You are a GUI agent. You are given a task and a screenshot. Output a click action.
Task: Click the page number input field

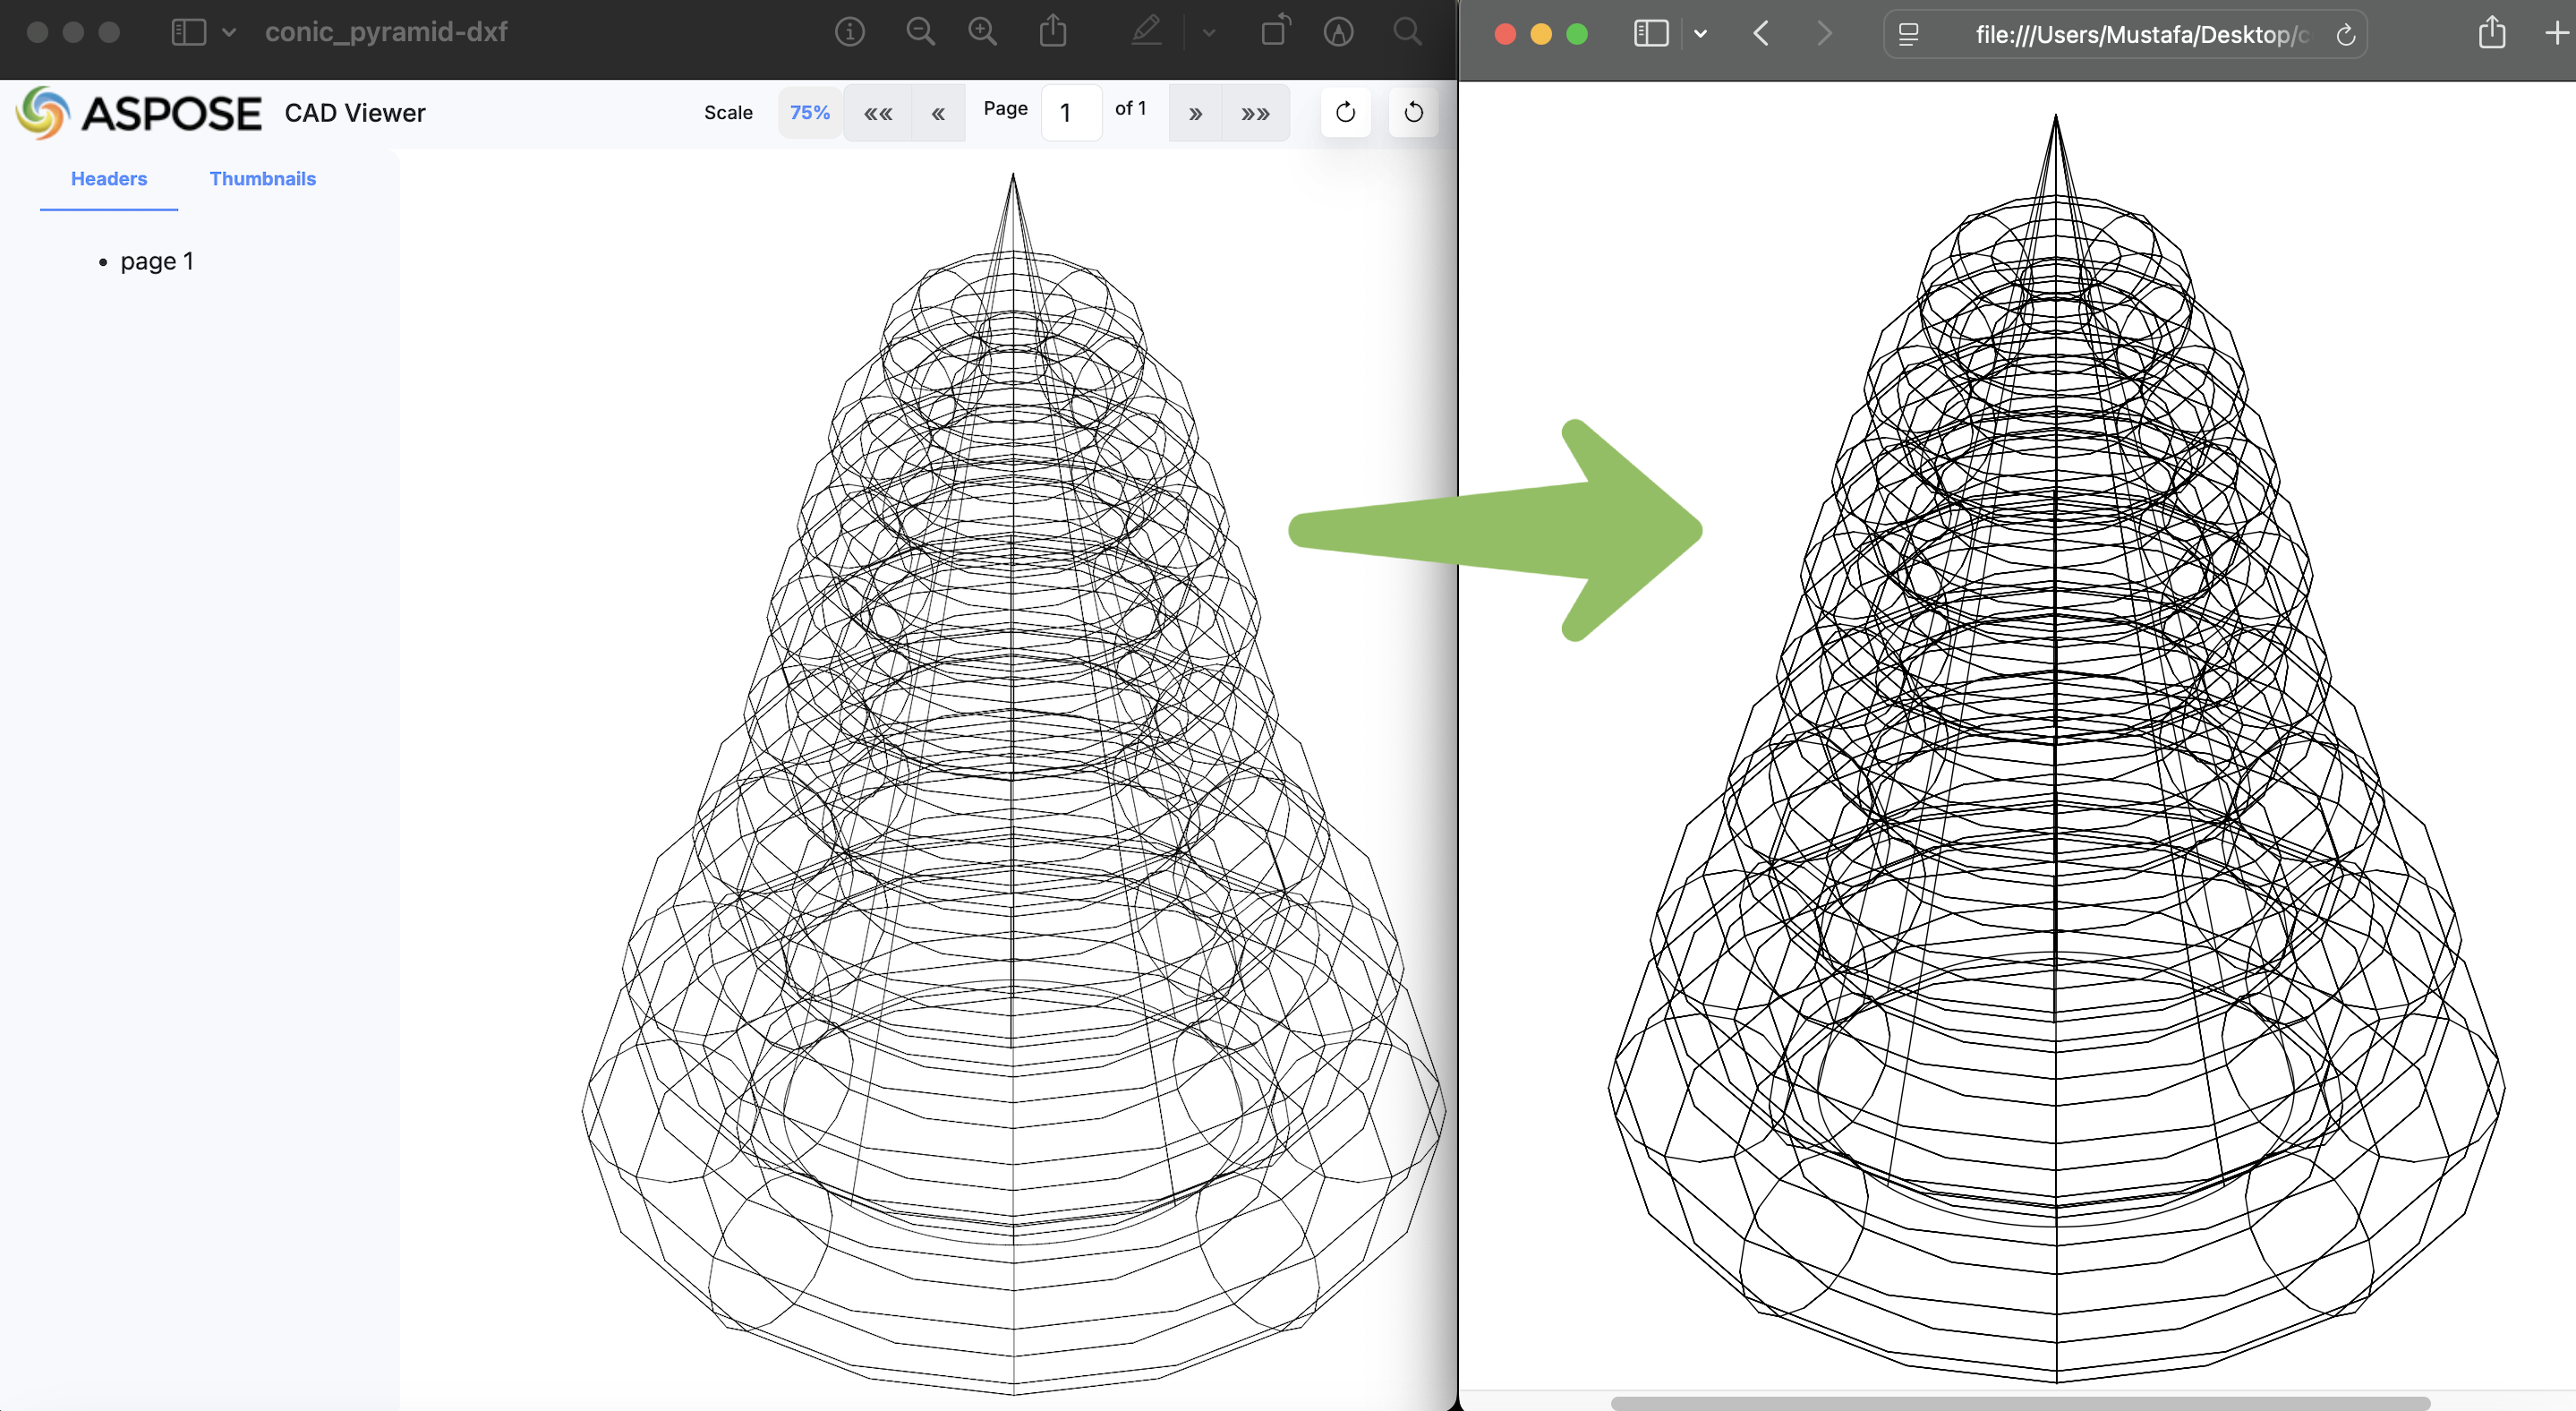coord(1070,113)
